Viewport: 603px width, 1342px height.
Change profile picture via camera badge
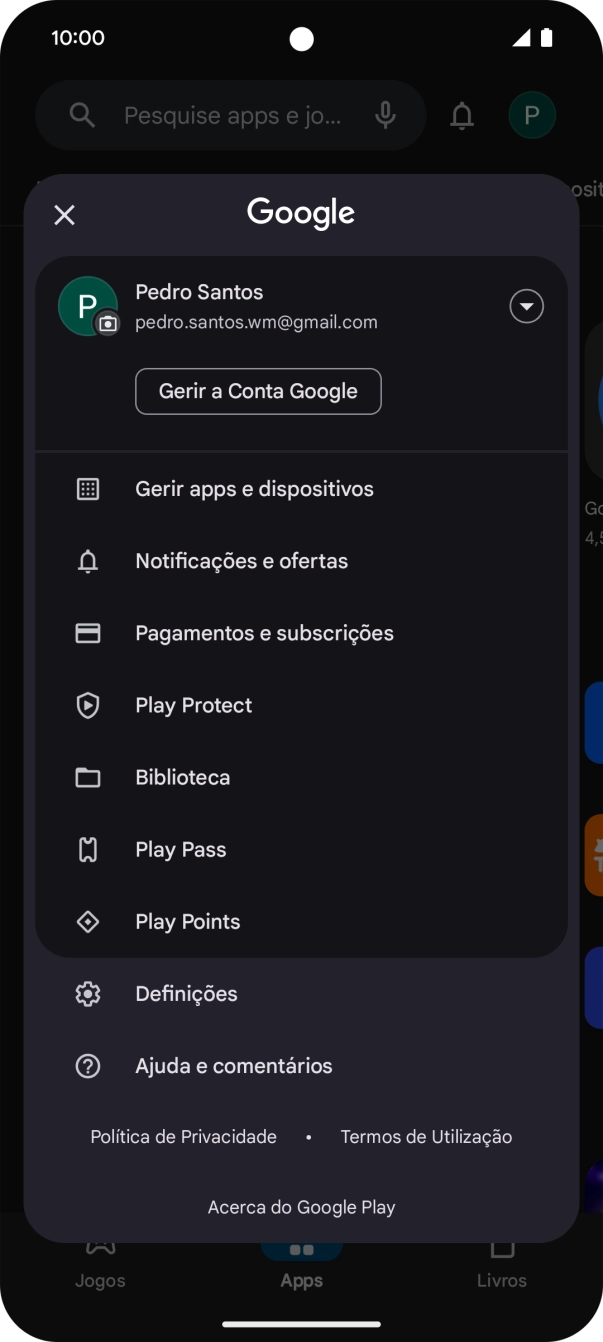[108, 326]
